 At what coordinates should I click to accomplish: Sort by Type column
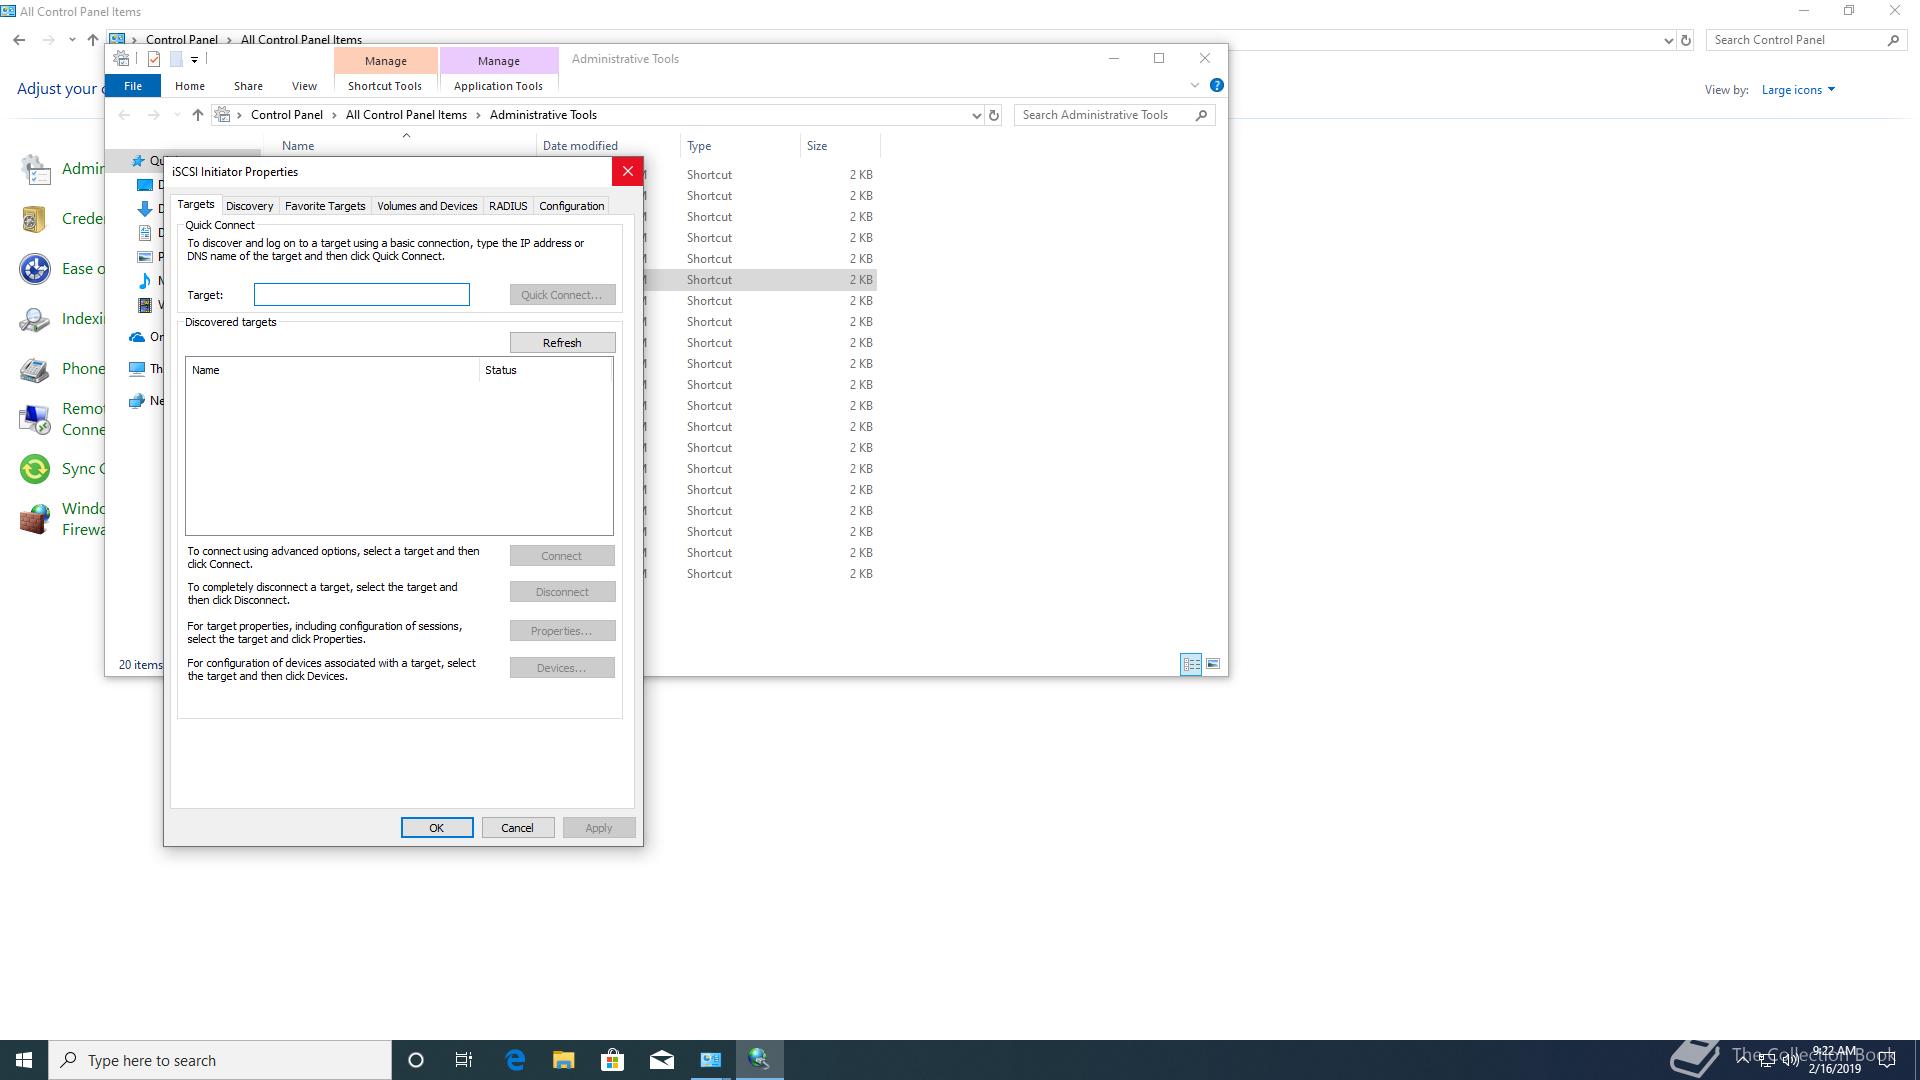tap(740, 146)
